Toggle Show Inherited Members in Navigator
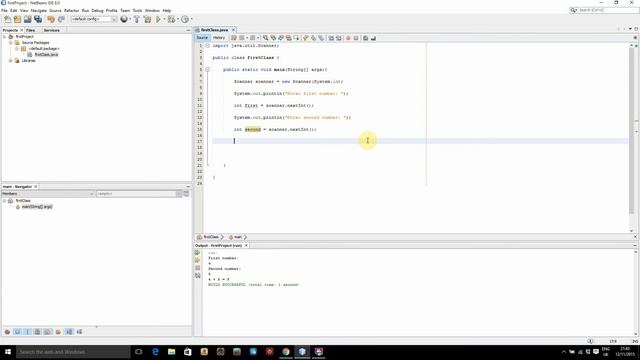Viewport: 640px width, 360px height. tap(7, 332)
